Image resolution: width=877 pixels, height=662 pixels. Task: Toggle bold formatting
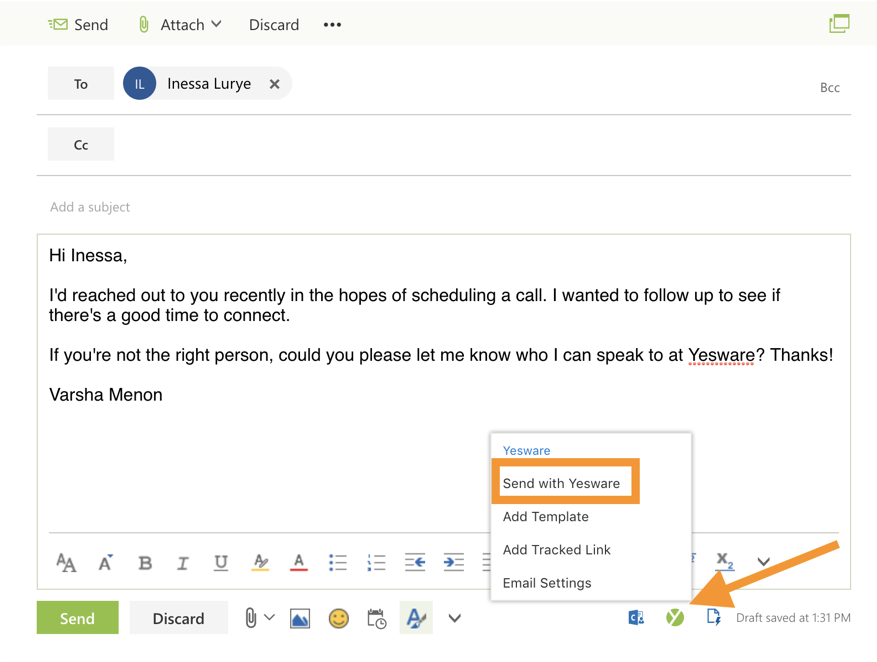click(145, 563)
